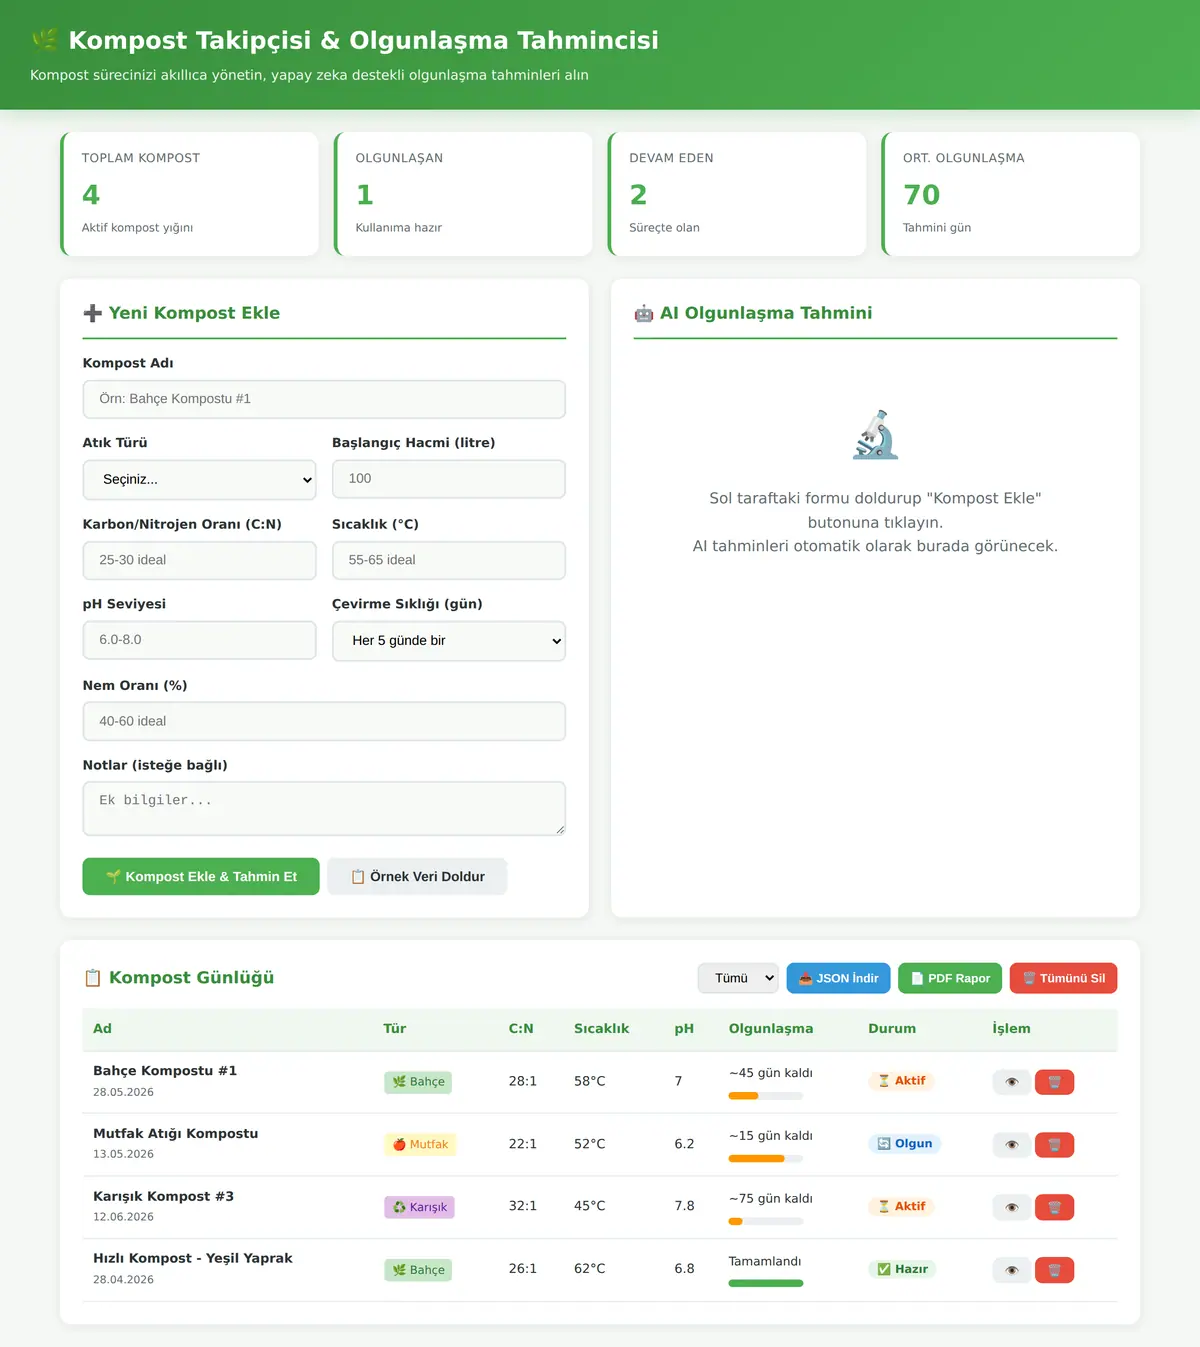
Task: Click the Hazır status badge
Action: (x=903, y=1269)
